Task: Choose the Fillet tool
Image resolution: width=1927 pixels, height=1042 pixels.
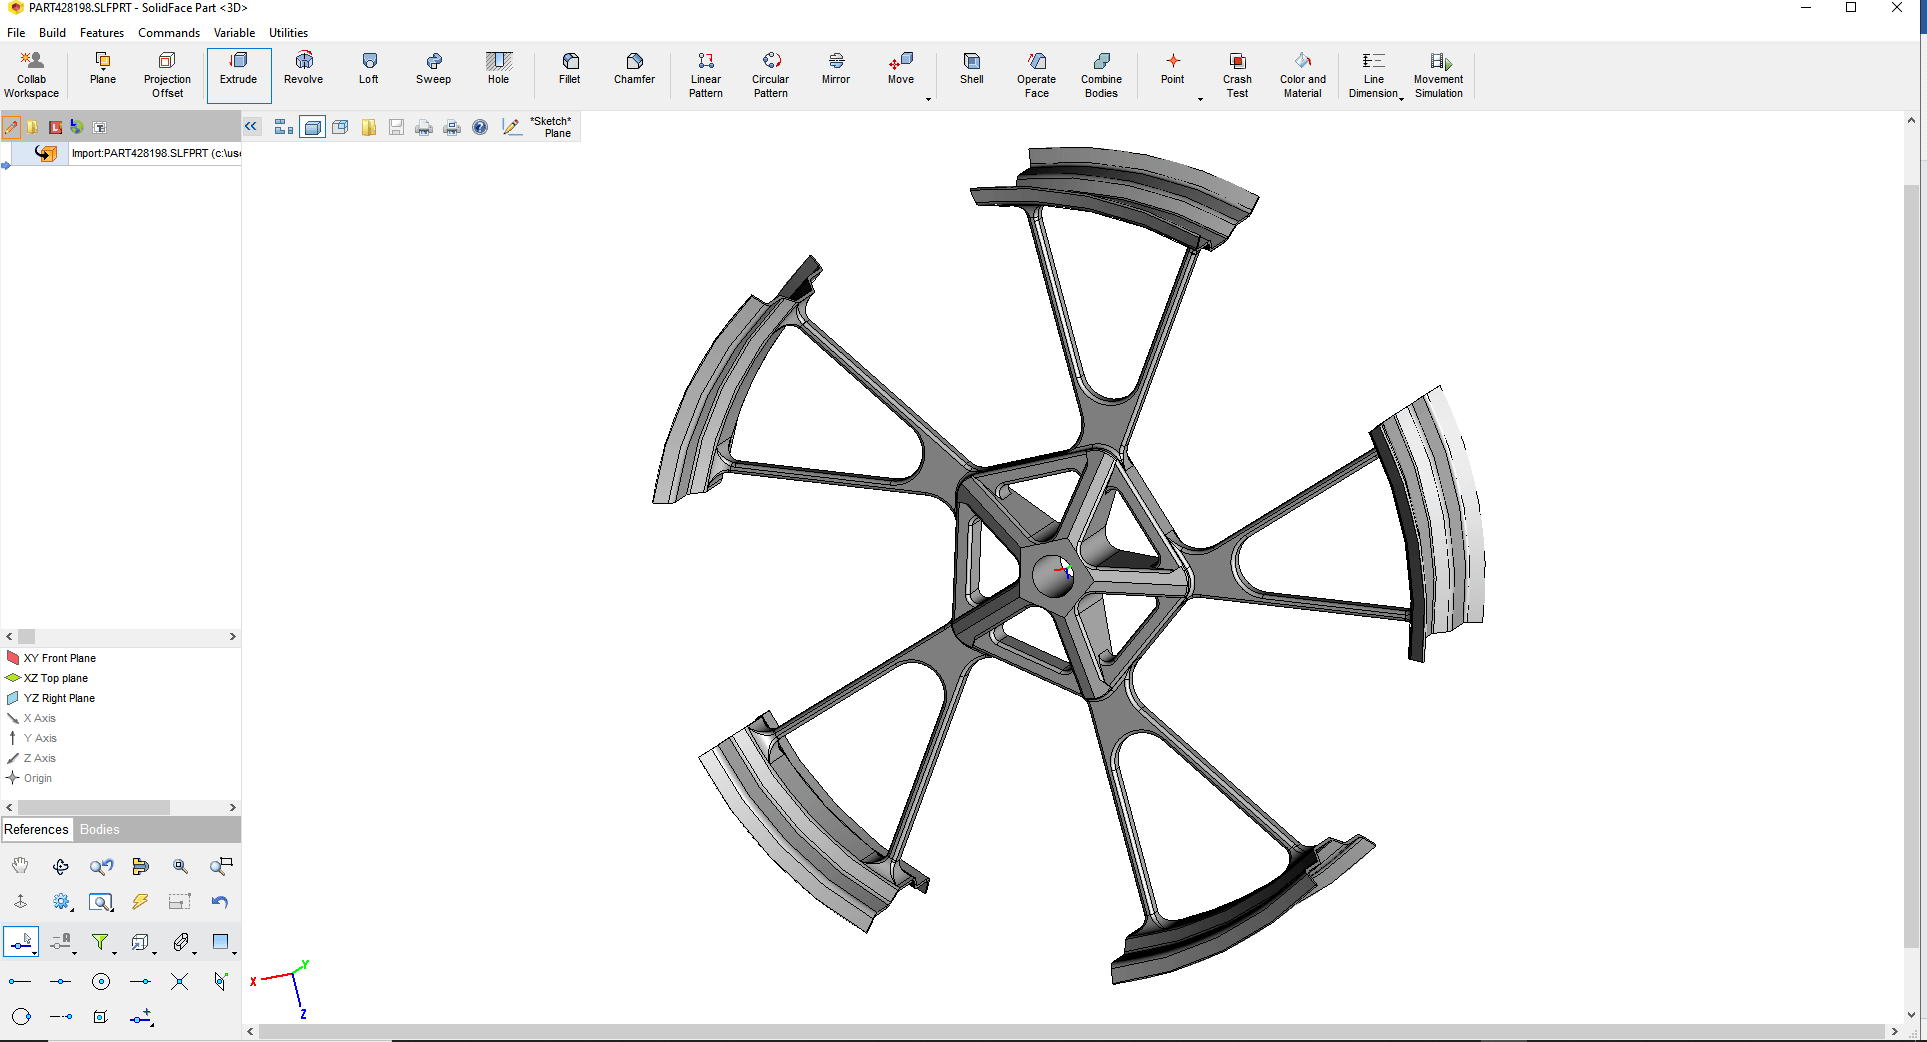Action: [x=570, y=75]
